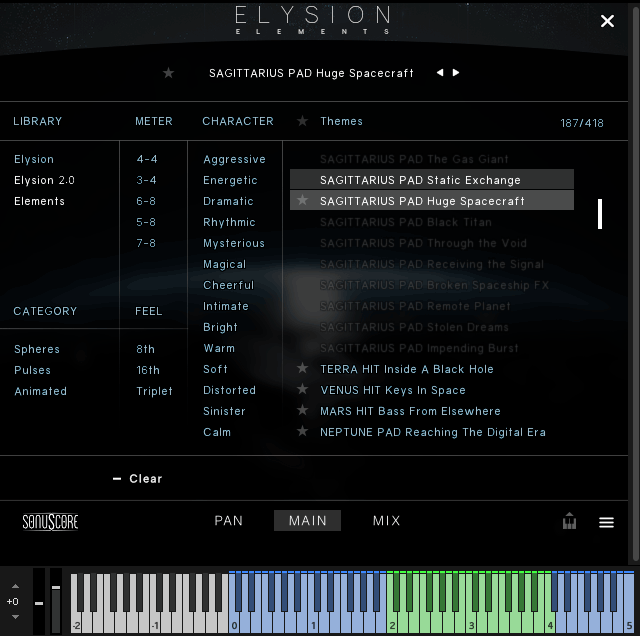Toggle star on TERRA HIT Inside A Black Hole
The width and height of the screenshot is (640, 636).
[x=302, y=368]
